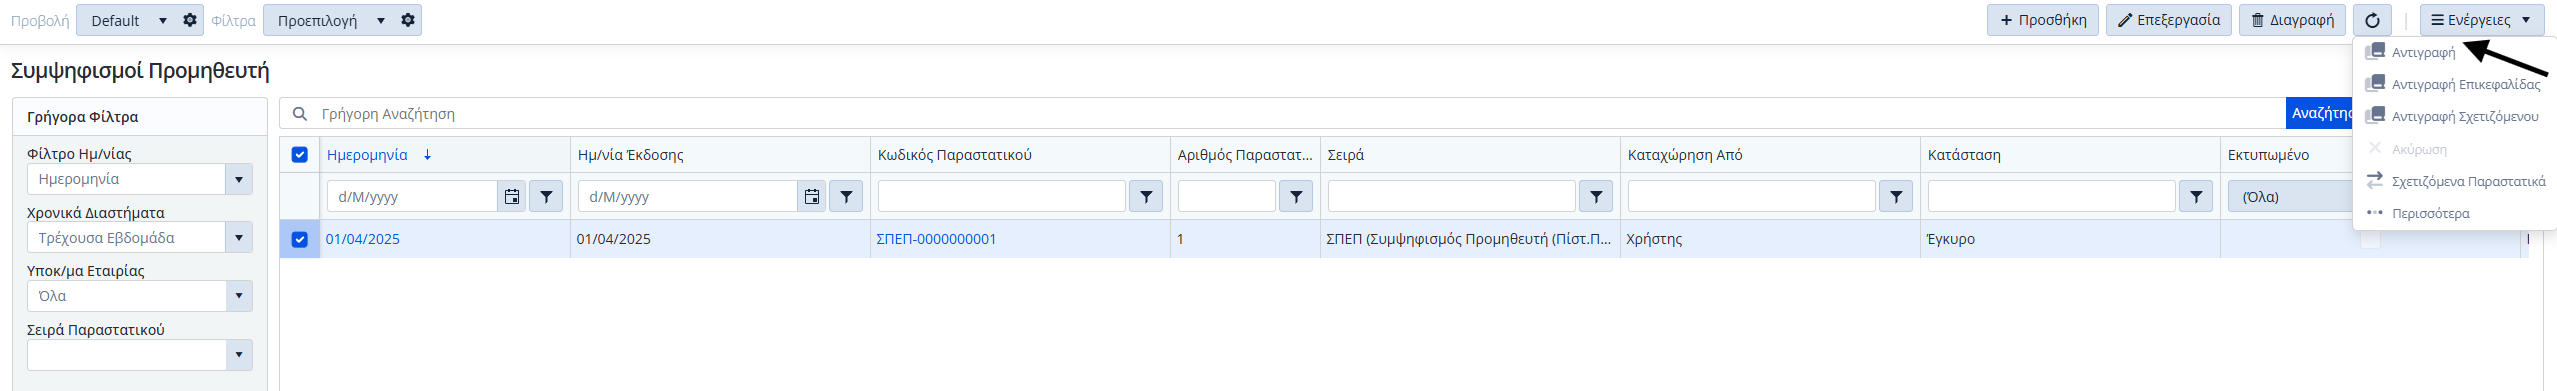Click the Γρήγορη Αναζήτηση search field
Viewport: 2557px width, 391px height.
[1300, 114]
